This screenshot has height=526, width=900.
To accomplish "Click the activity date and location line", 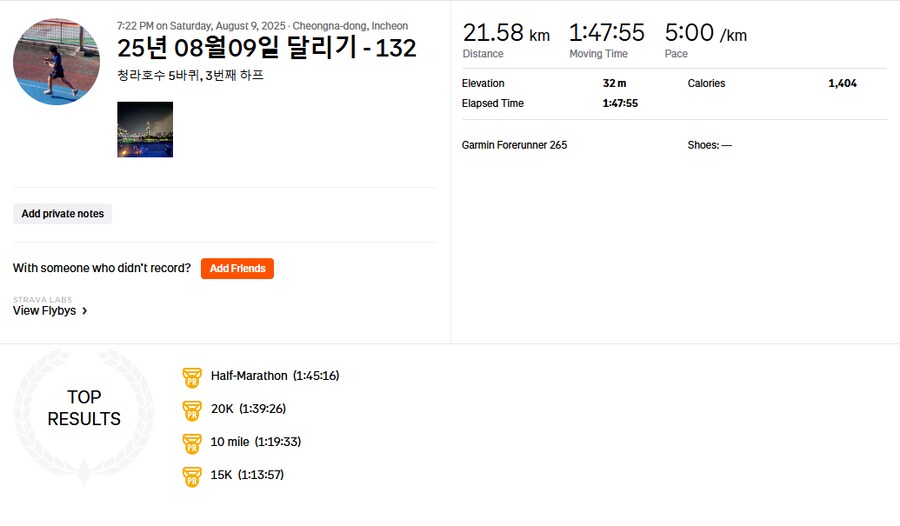I will pyautogui.click(x=262, y=26).
